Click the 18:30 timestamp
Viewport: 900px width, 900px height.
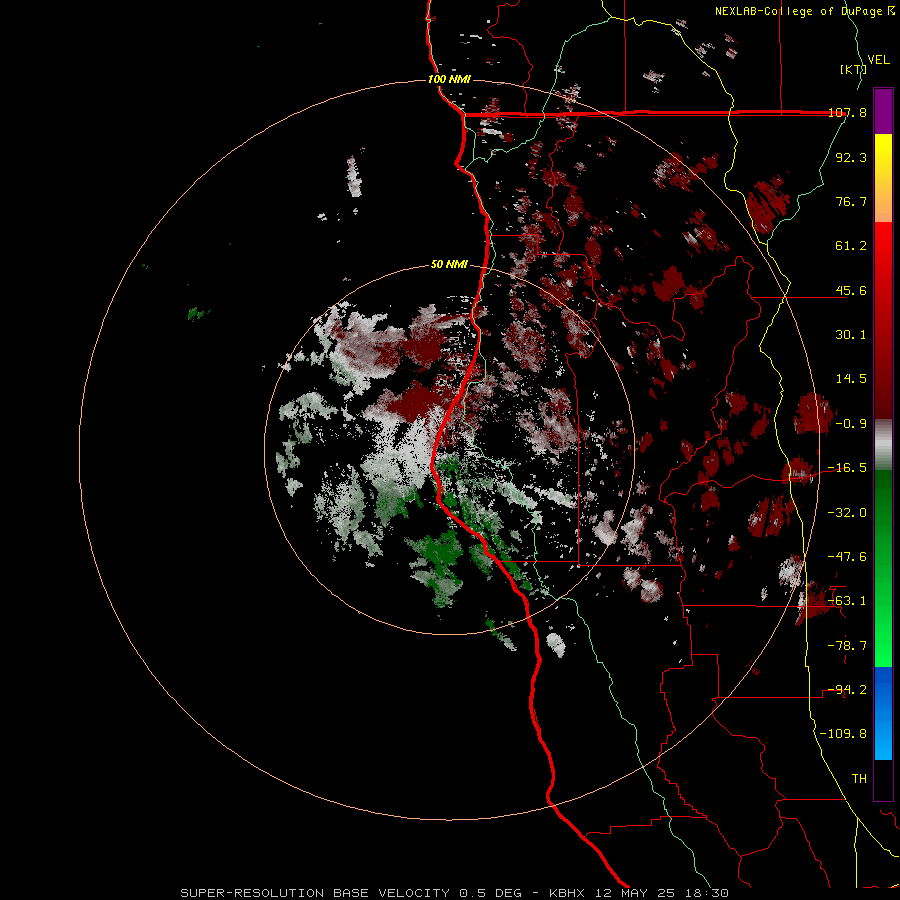[x=706, y=893]
